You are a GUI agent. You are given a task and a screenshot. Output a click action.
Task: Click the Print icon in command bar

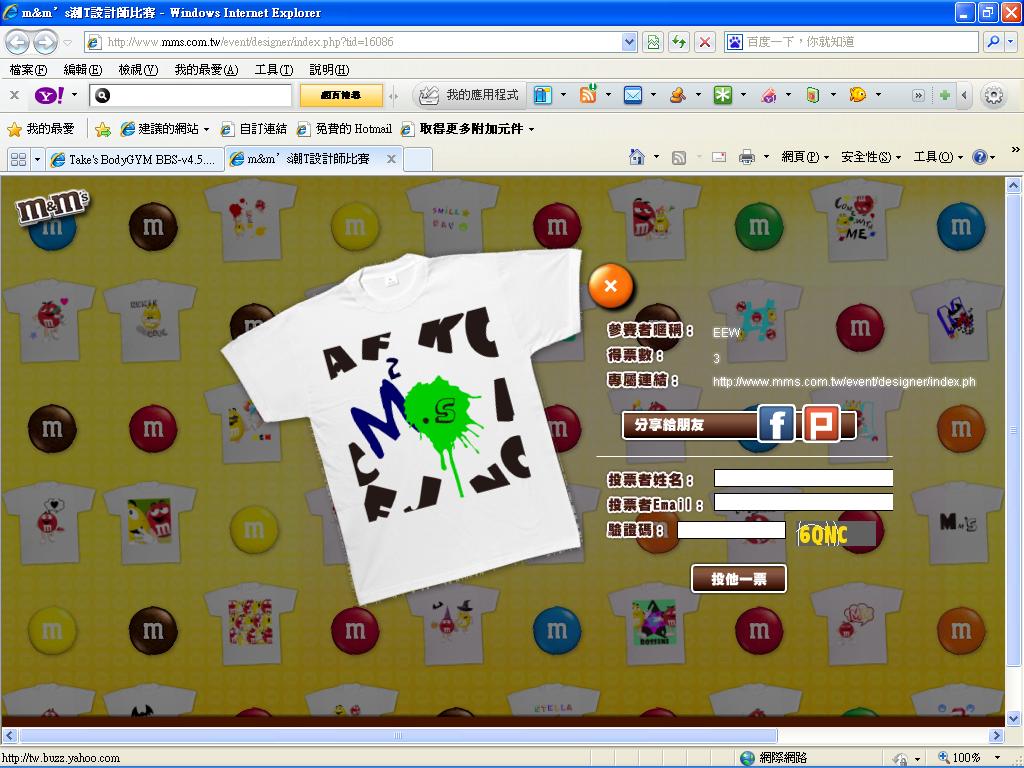click(x=746, y=157)
